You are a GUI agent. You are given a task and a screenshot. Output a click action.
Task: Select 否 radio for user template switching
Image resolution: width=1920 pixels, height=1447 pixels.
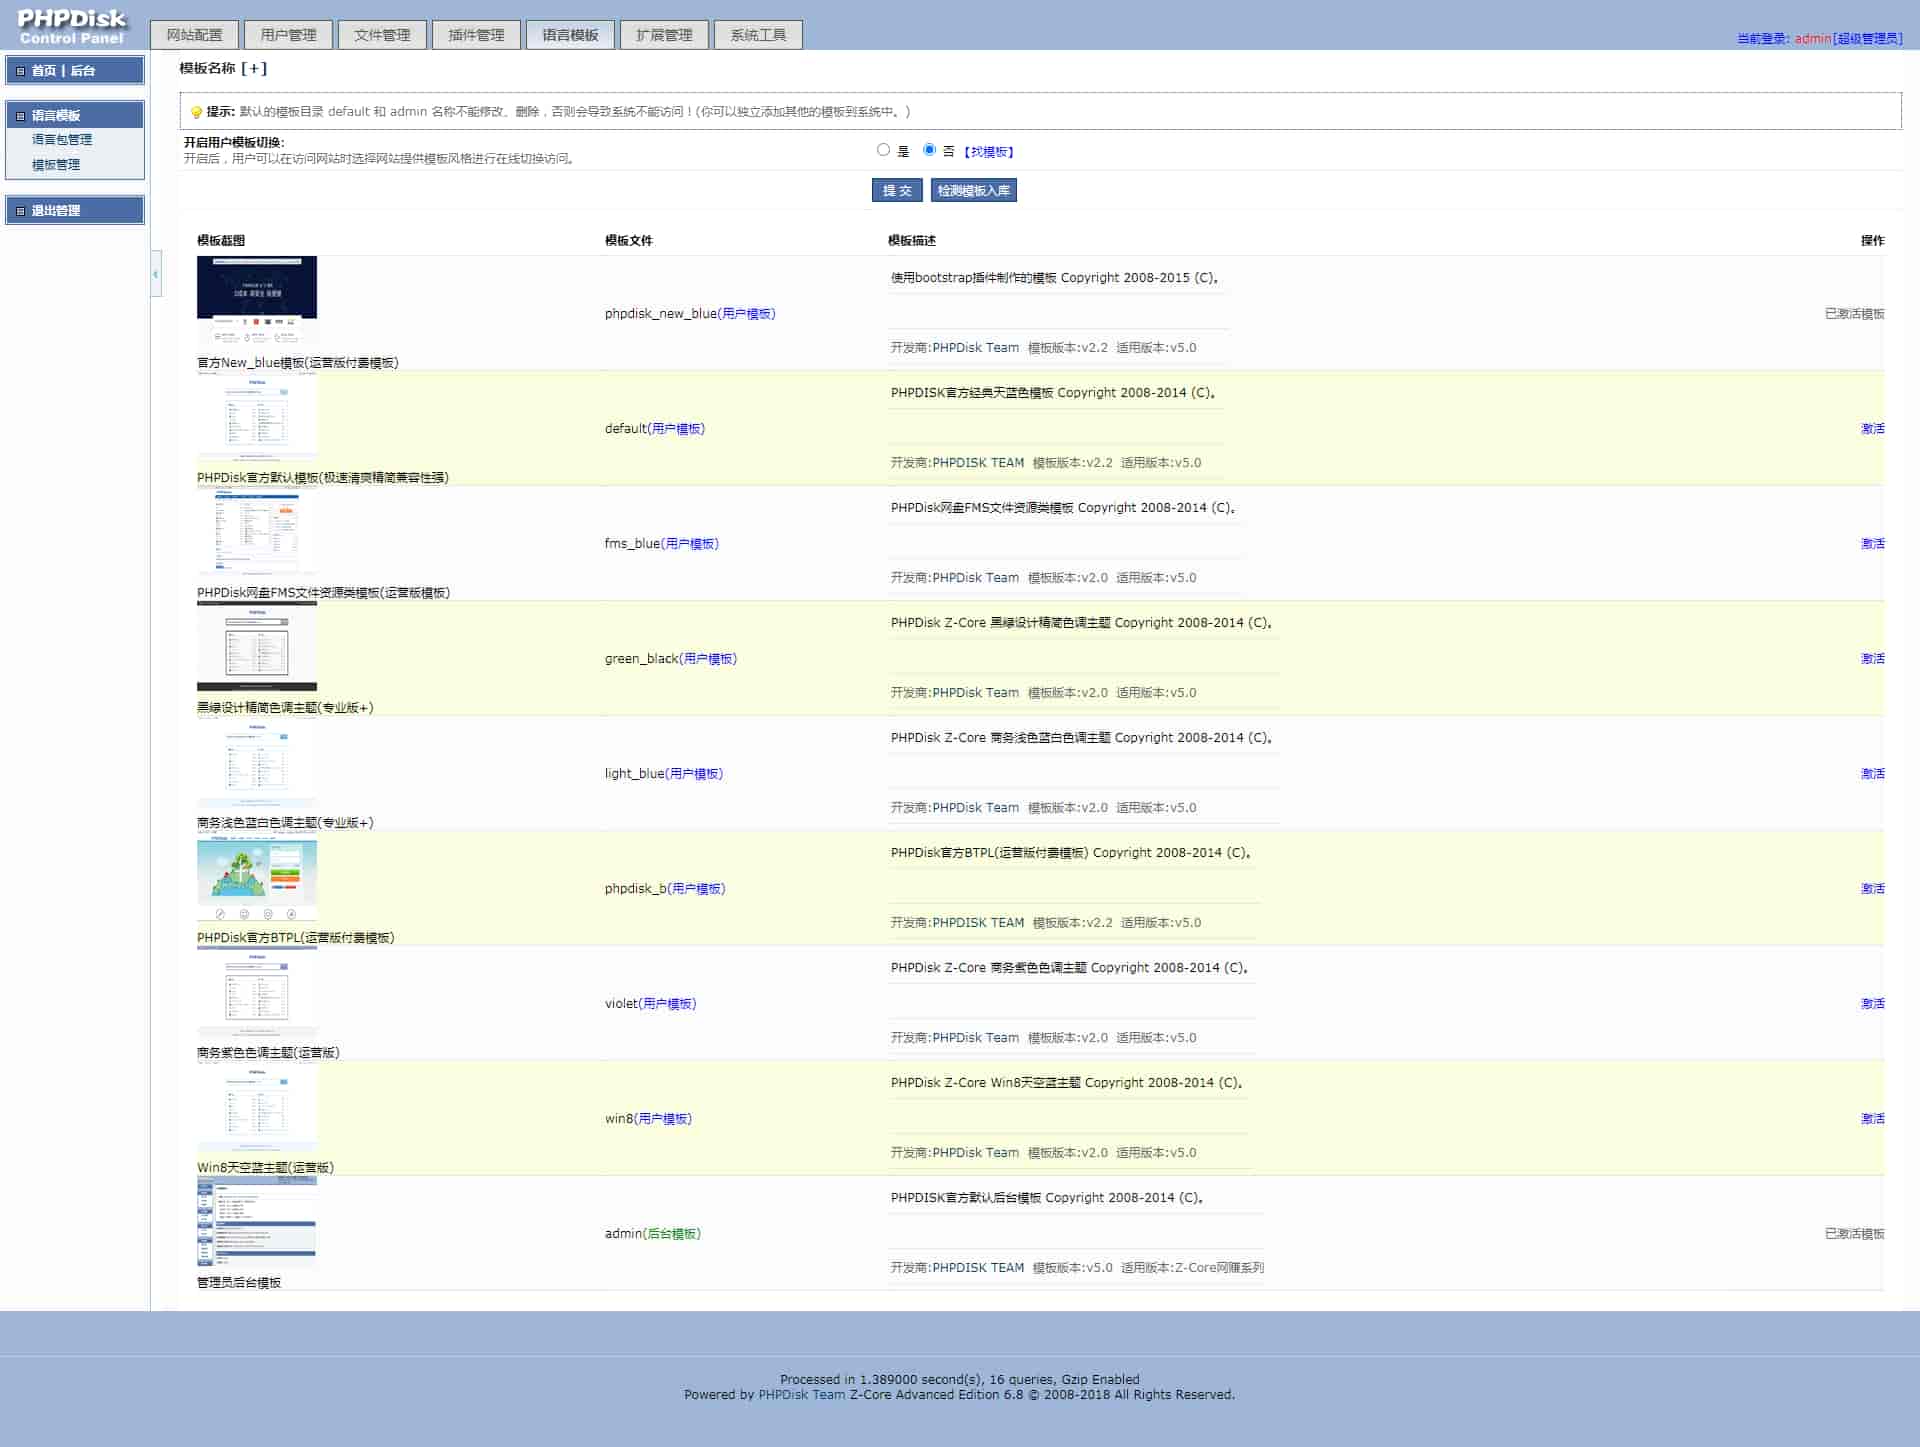pos(929,150)
